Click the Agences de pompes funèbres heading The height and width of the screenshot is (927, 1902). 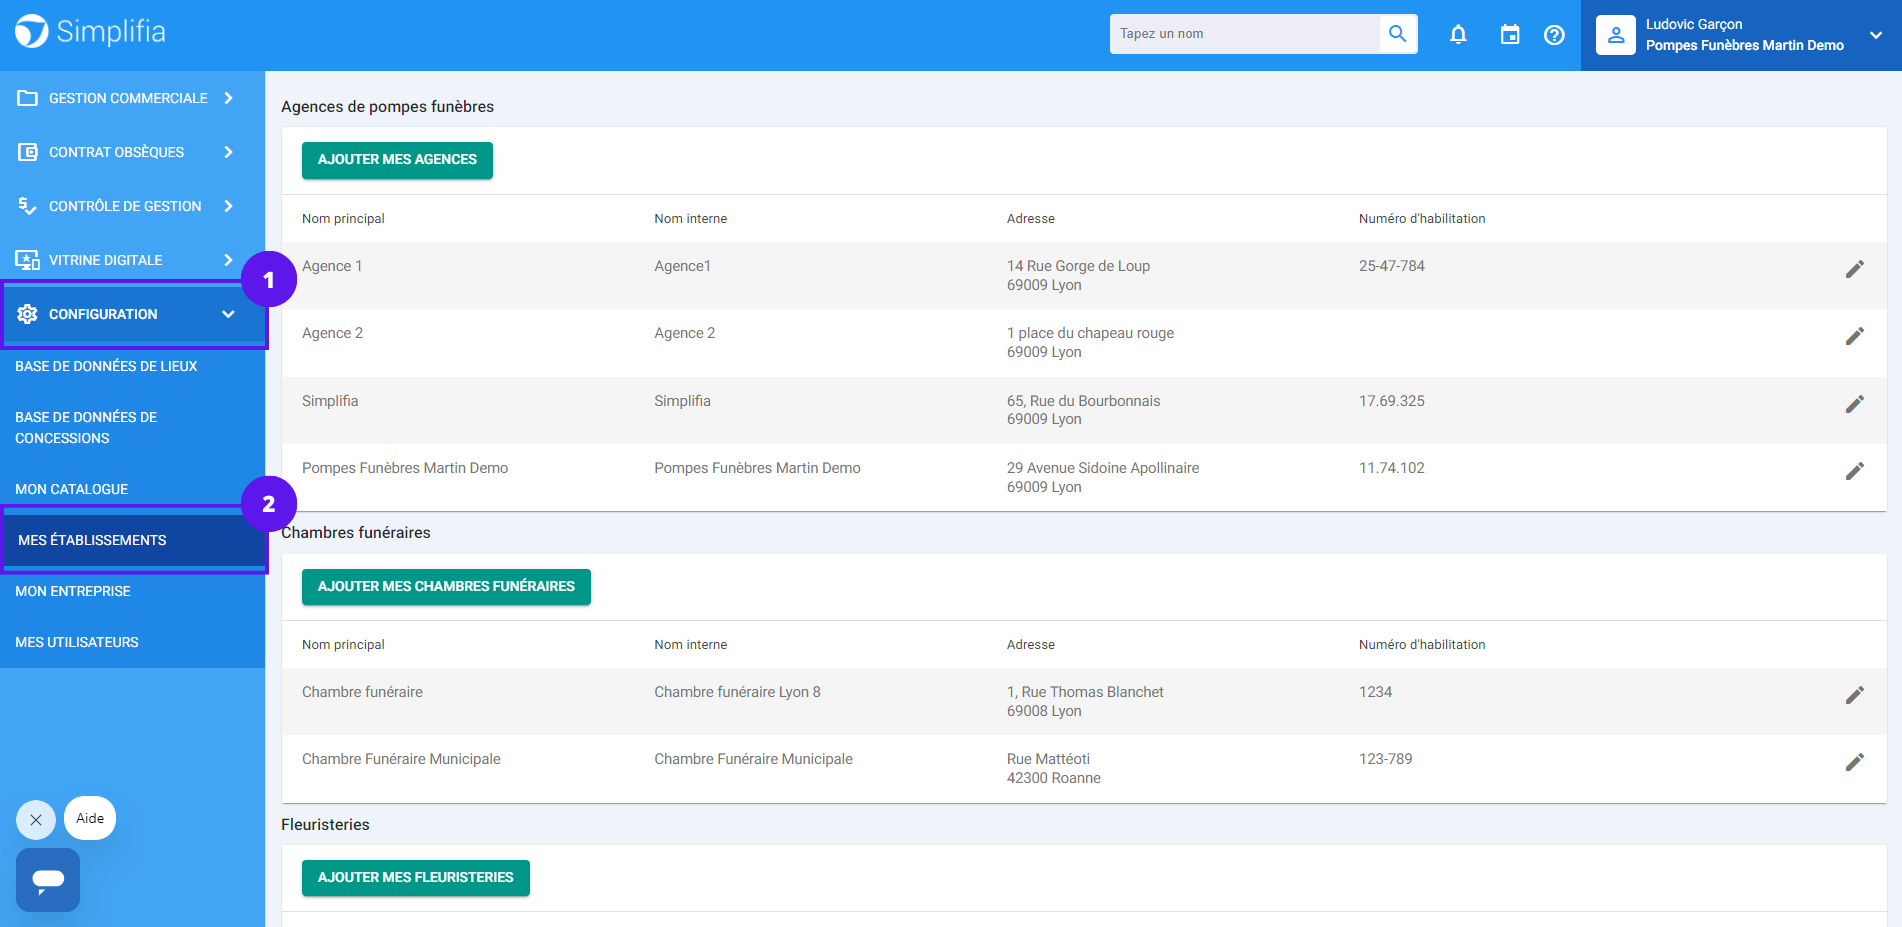pos(387,107)
